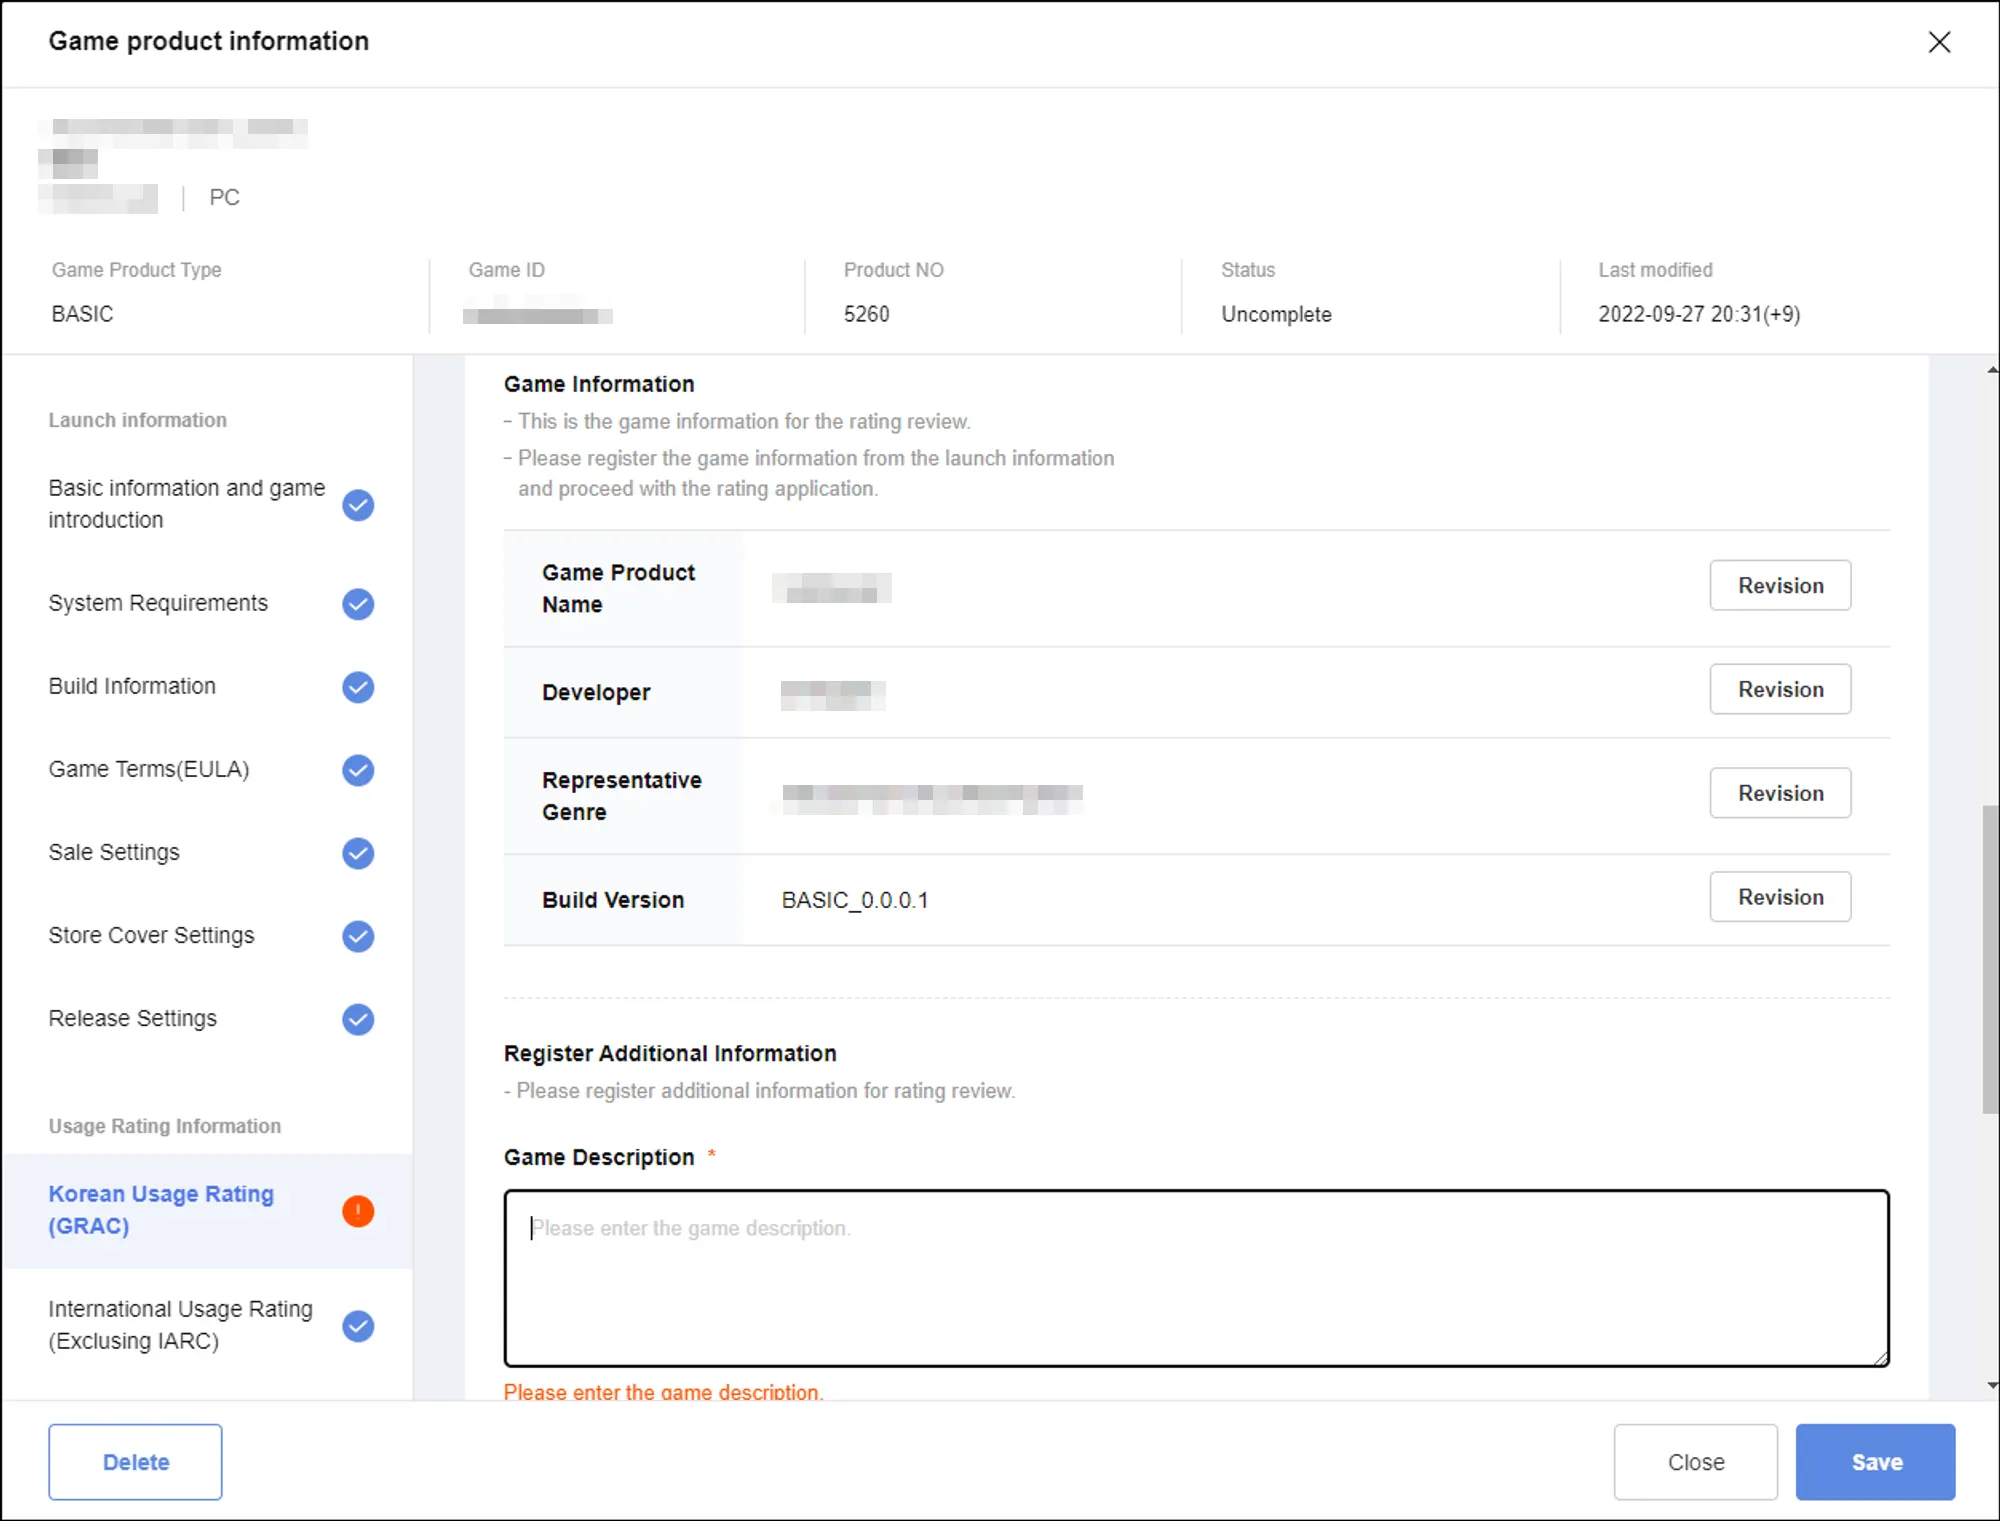Click the vertical scrollbar thumb
The height and width of the screenshot is (1521, 2000).
[x=1990, y=958]
